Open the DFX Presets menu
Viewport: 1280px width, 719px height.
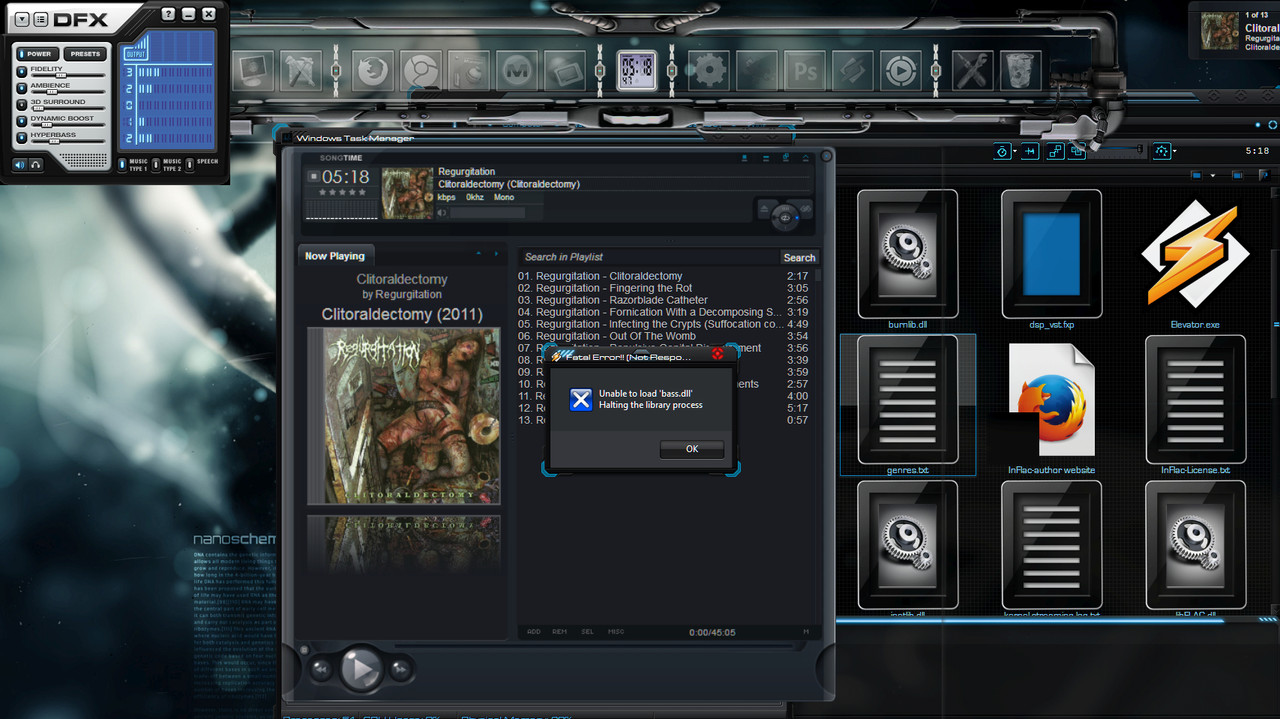[85, 54]
